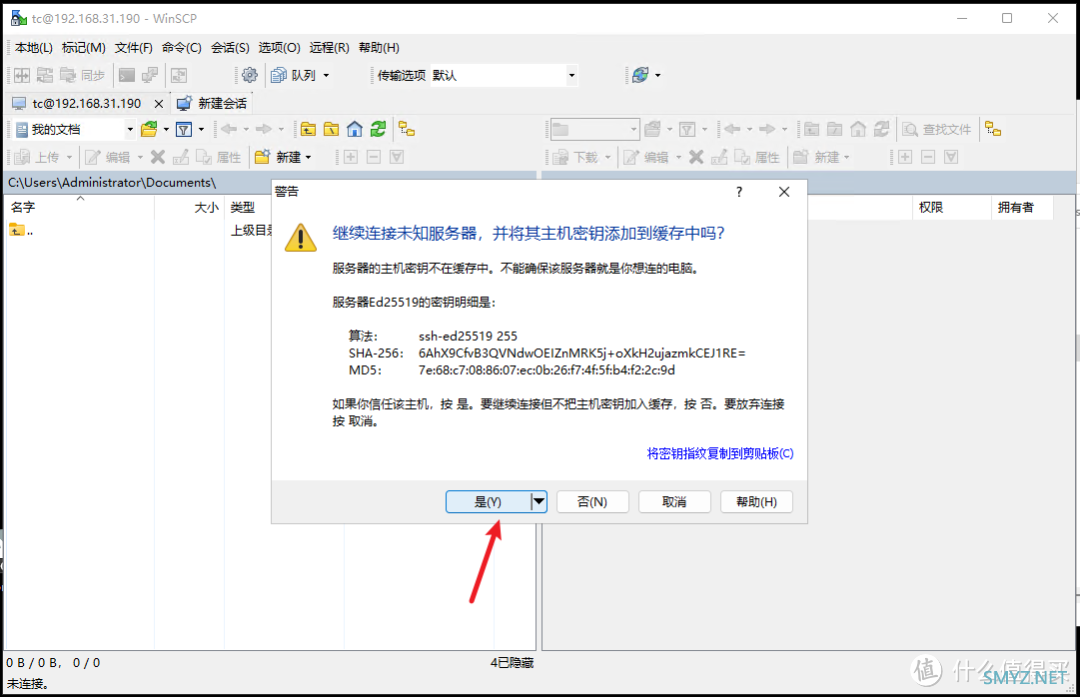Screen dimensions: 1080x697
Task: Click the local panel back arrow
Action: pos(229,129)
